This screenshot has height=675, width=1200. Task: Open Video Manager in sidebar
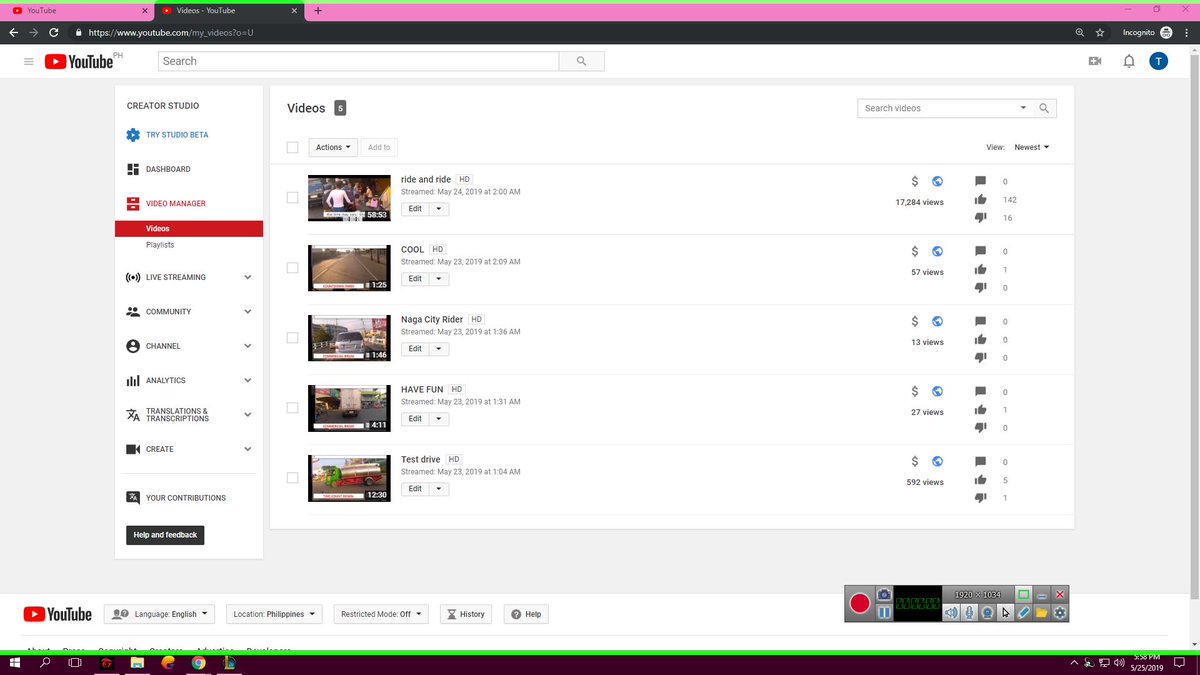tap(176, 204)
